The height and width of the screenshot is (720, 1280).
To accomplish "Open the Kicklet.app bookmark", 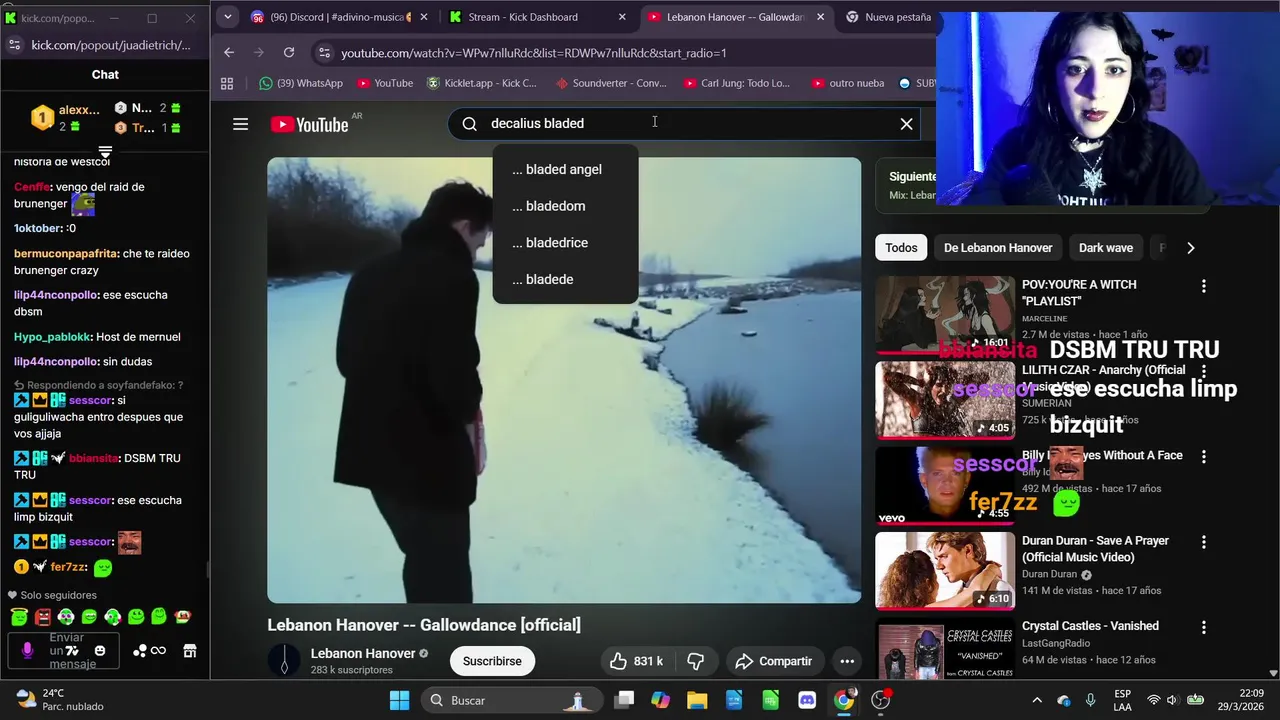I will (482, 83).
